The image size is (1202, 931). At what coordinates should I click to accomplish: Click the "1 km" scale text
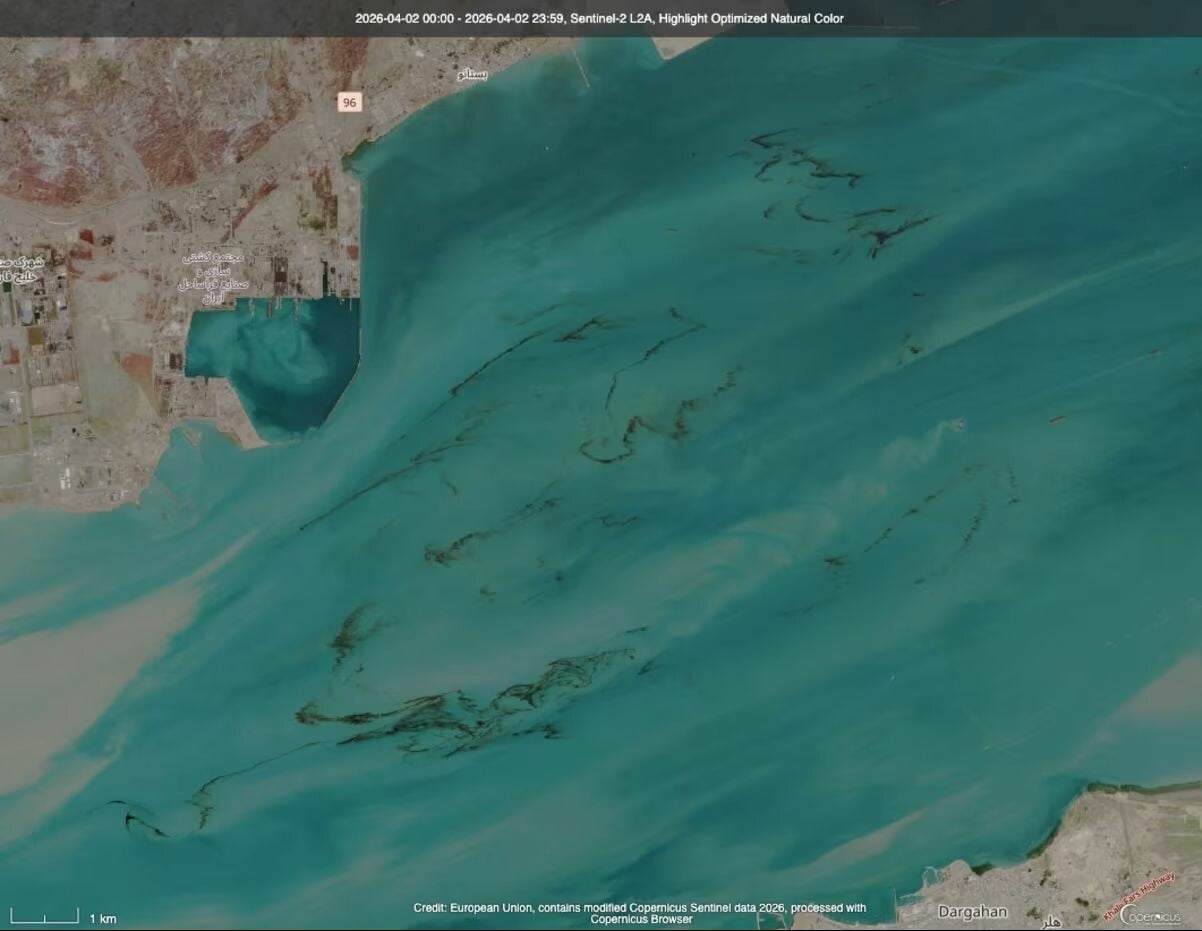click(103, 919)
